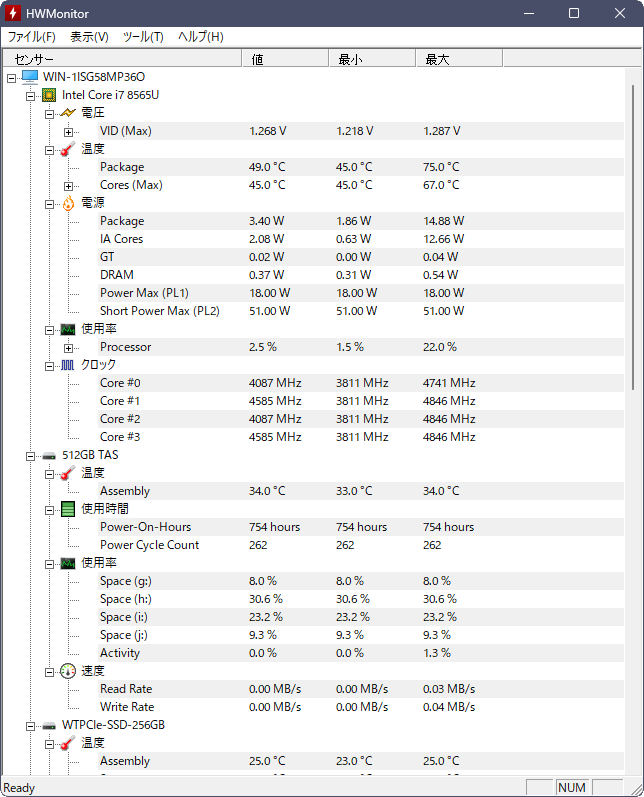Collapse the WTPCIe-SSD-256GB drive node
This screenshot has height=797, width=644.
tap(30, 726)
